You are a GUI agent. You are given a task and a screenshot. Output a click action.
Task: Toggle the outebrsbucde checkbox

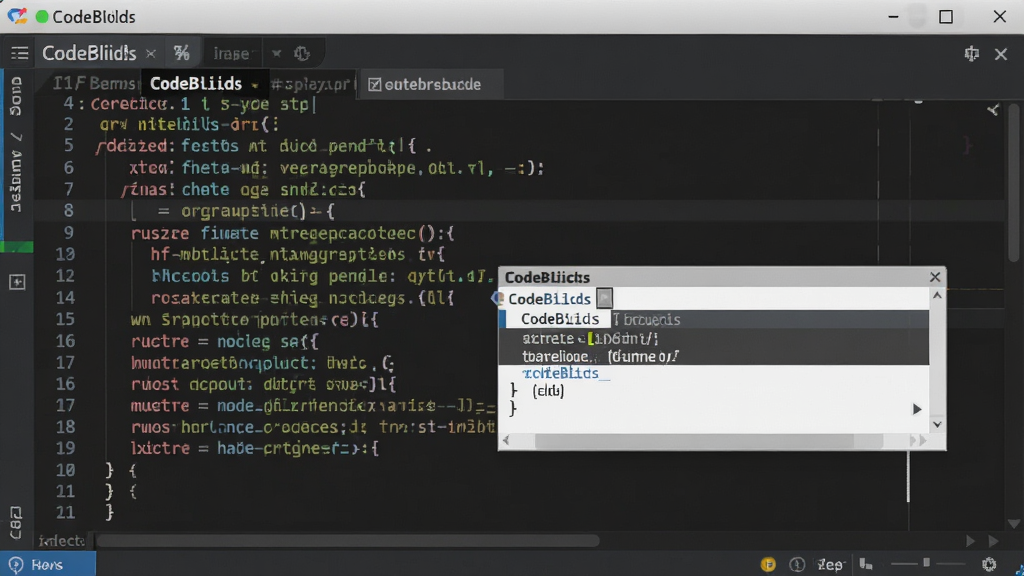375,84
